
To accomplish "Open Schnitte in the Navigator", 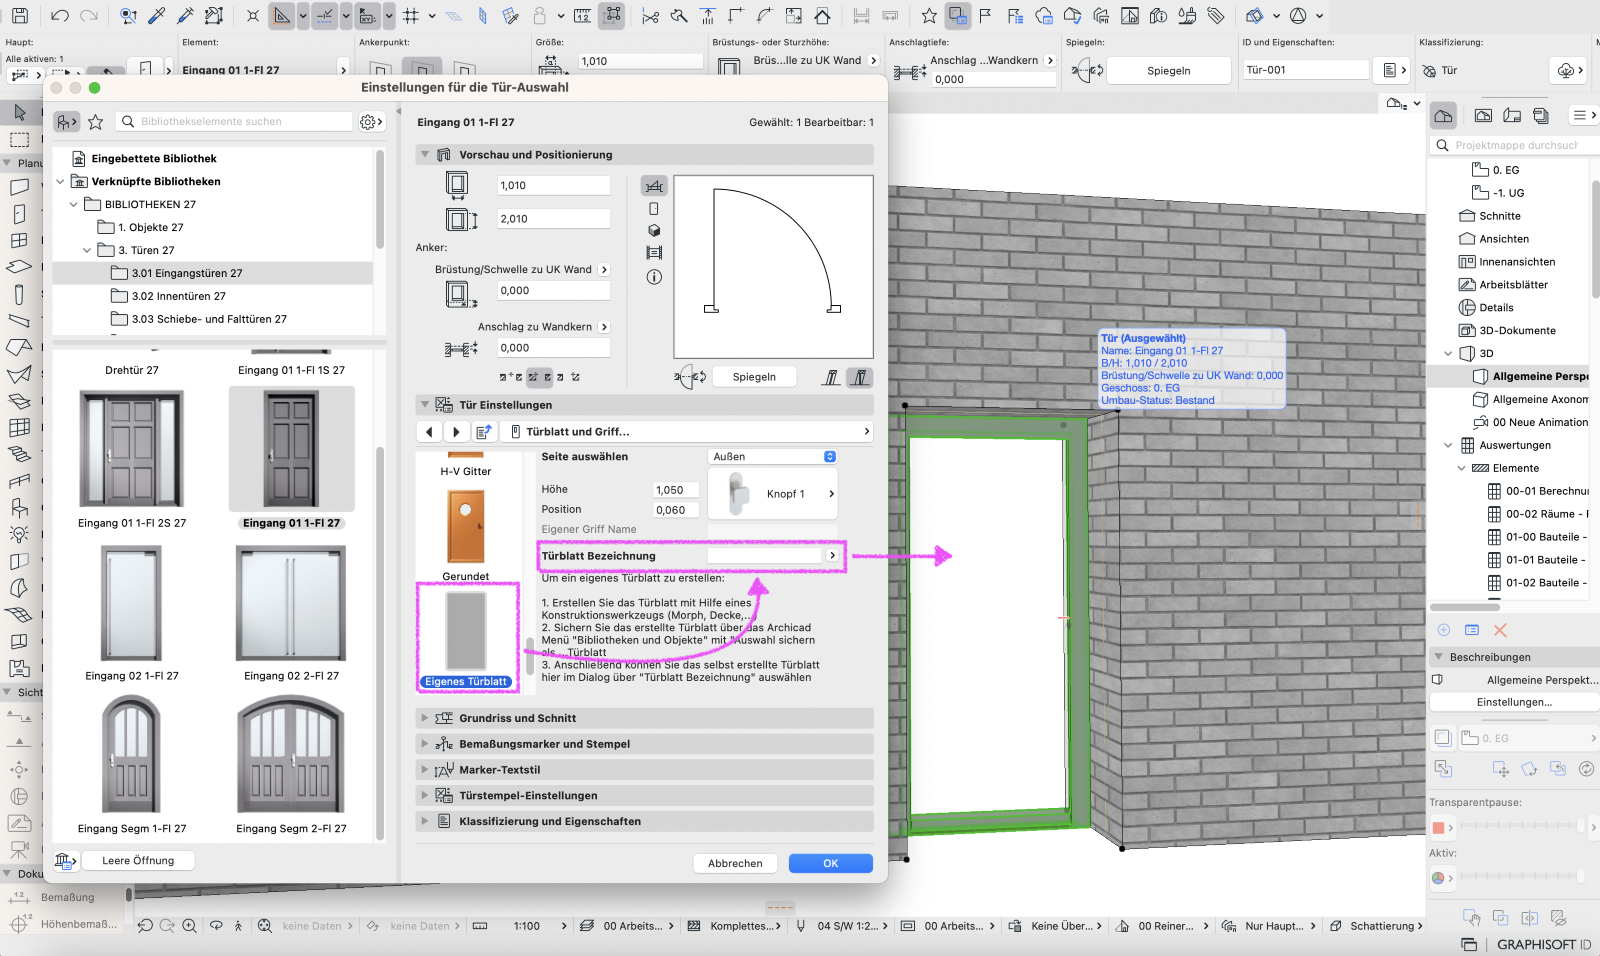I will point(1499,216).
